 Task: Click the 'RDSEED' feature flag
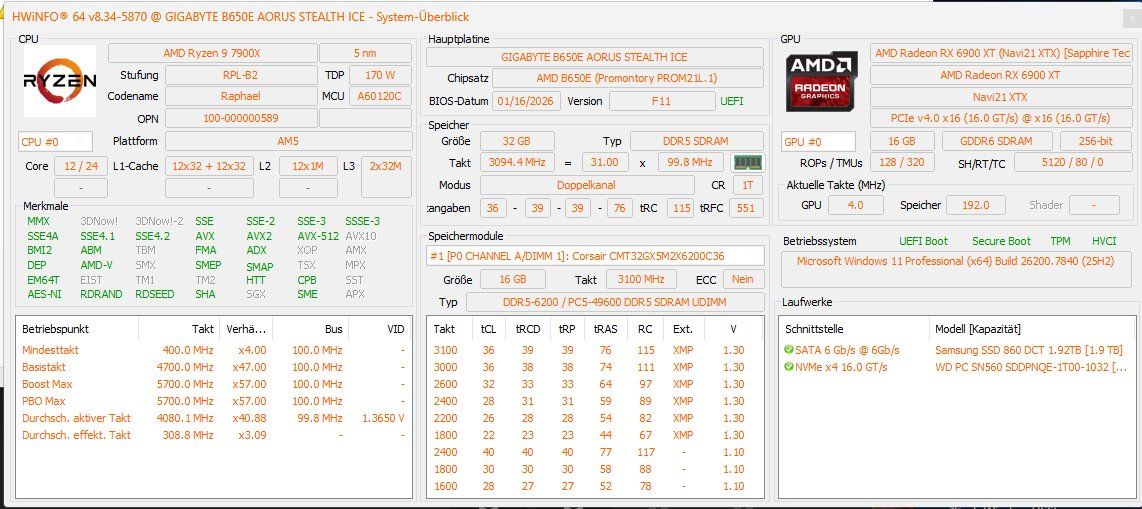(x=155, y=294)
